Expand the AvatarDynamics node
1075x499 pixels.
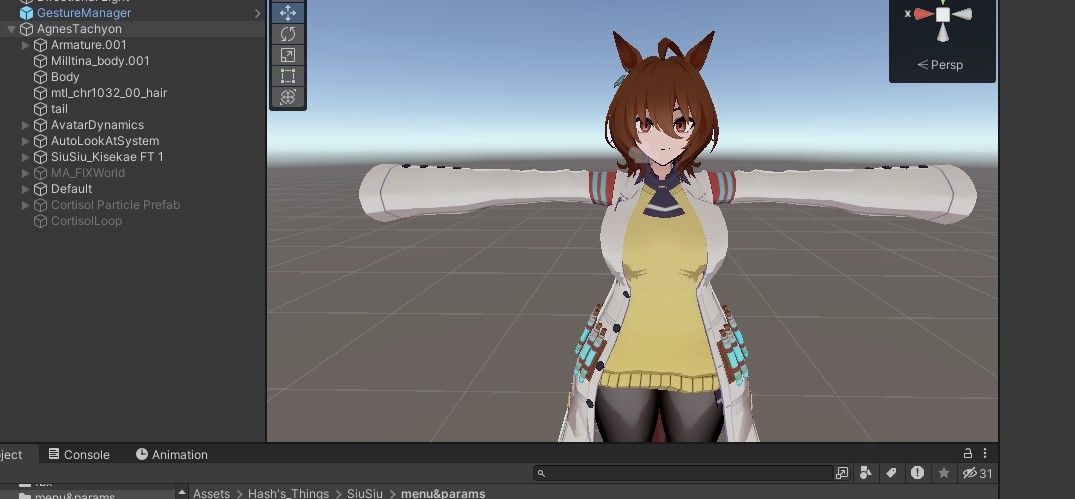tap(25, 125)
